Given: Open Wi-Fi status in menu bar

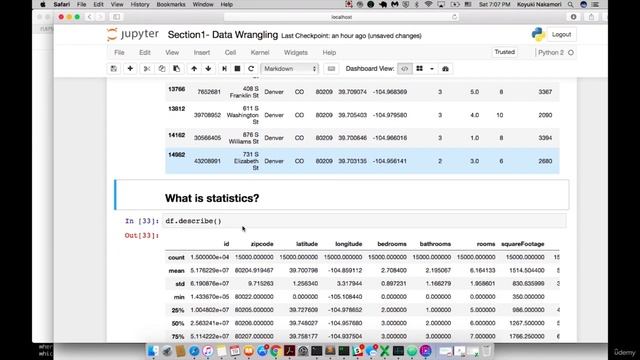Looking at the screenshot, I should (428, 4).
